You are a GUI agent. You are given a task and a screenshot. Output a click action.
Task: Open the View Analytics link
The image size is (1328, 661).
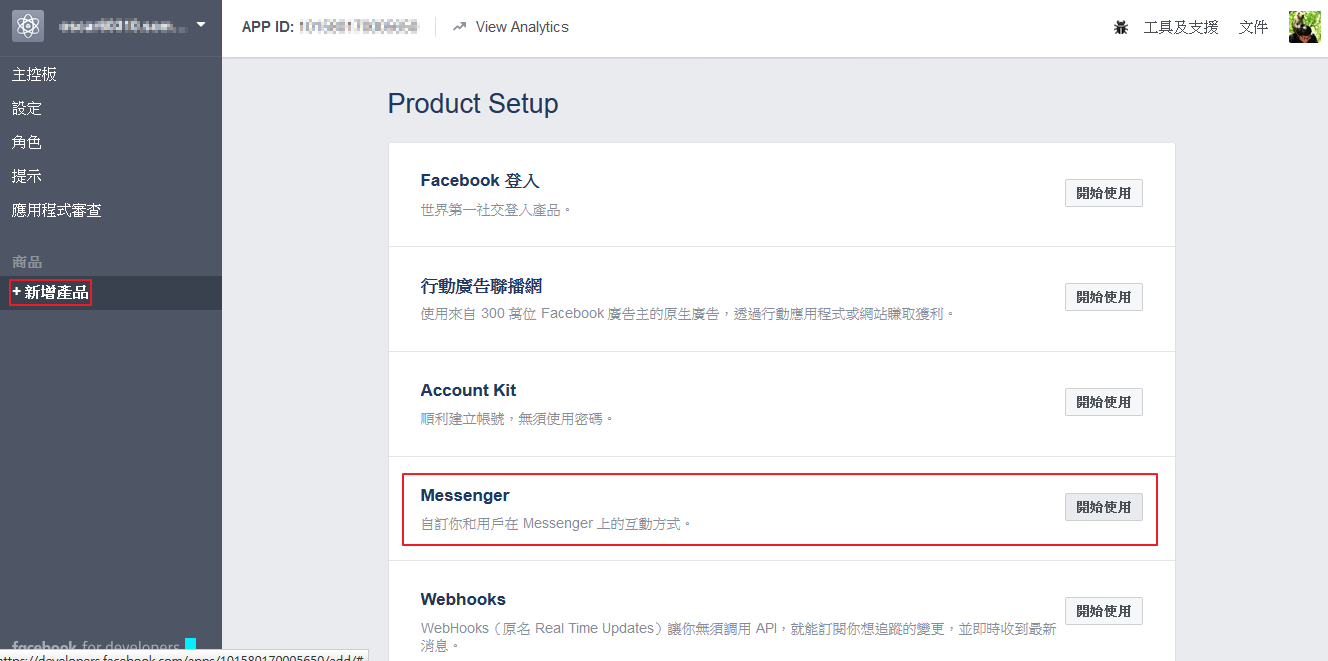click(521, 27)
